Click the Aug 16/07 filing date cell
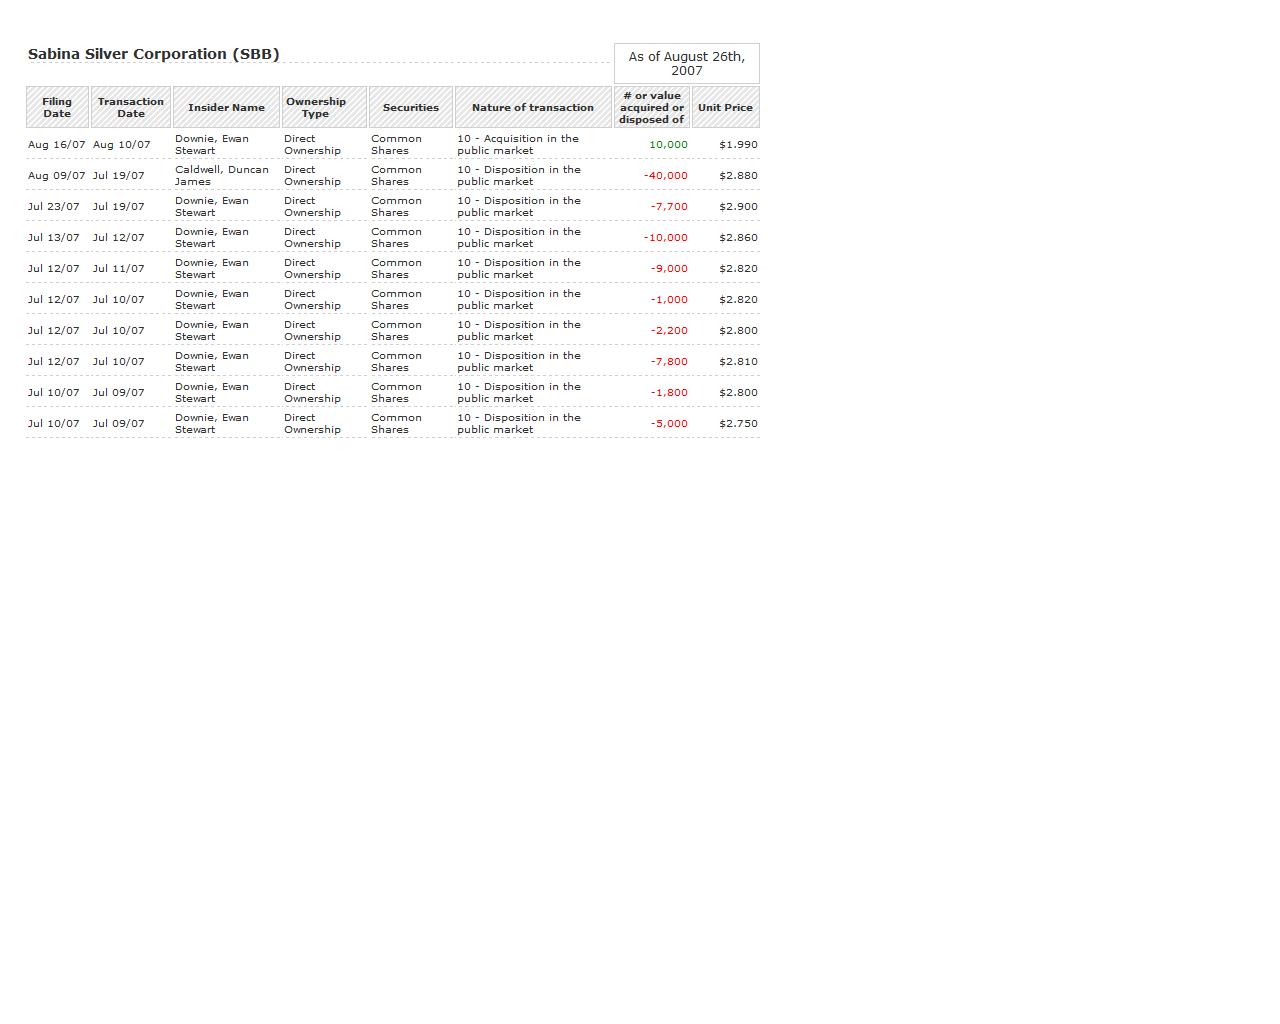 click(57, 145)
